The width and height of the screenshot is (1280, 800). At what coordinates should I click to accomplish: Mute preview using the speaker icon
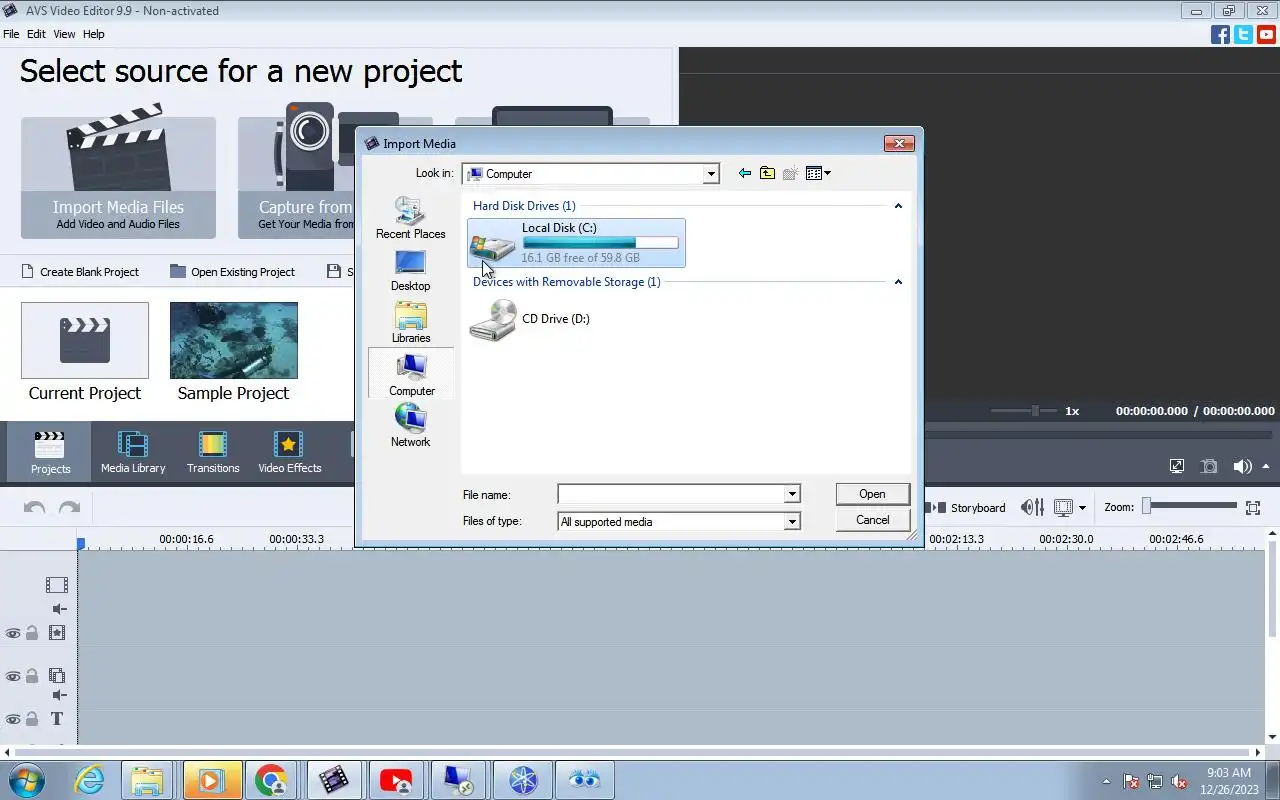click(x=1242, y=466)
